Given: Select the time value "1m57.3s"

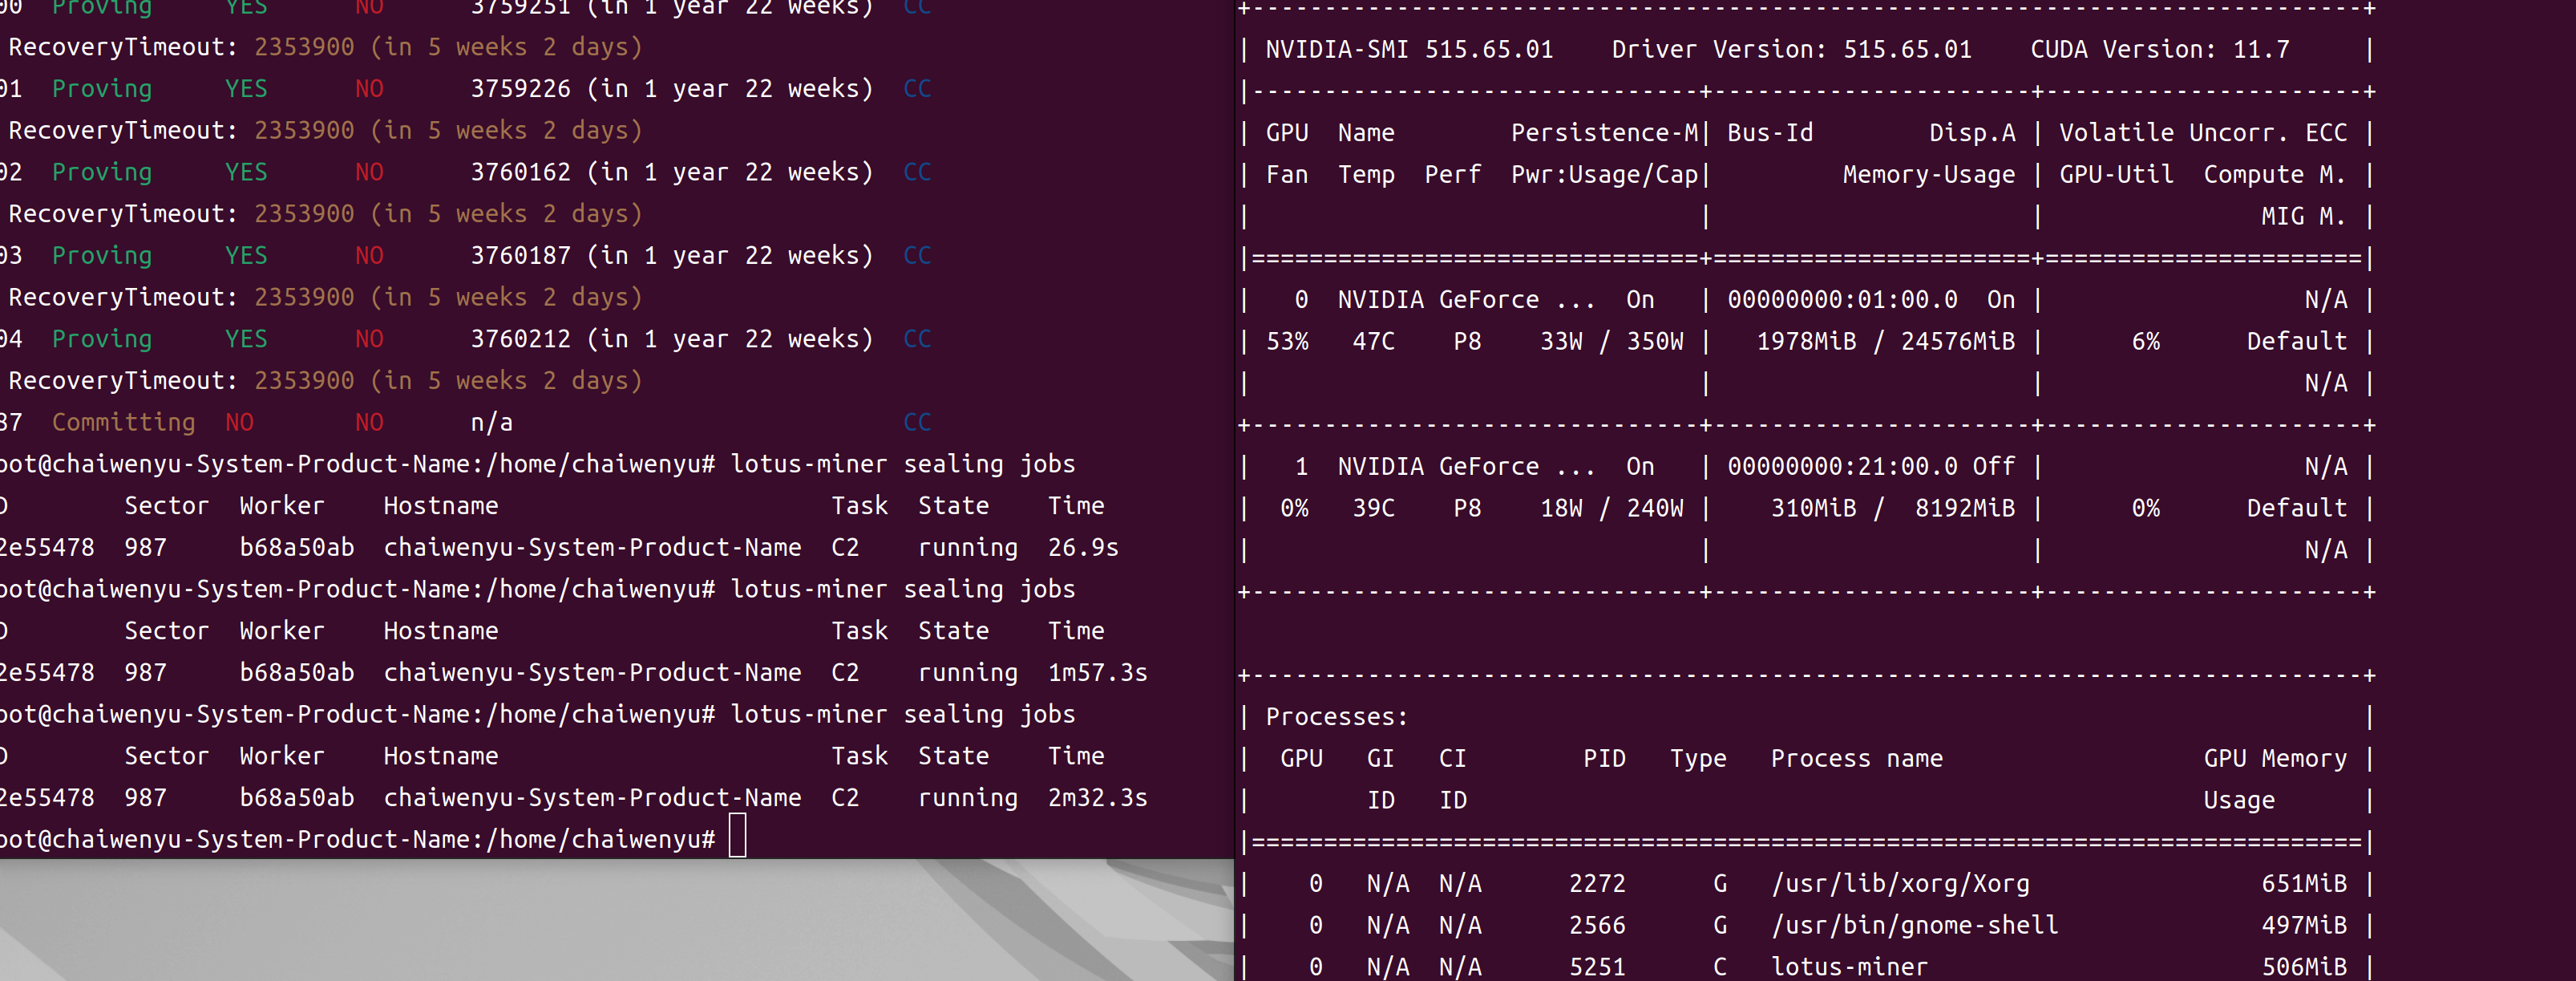Looking at the screenshot, I should click(1098, 672).
